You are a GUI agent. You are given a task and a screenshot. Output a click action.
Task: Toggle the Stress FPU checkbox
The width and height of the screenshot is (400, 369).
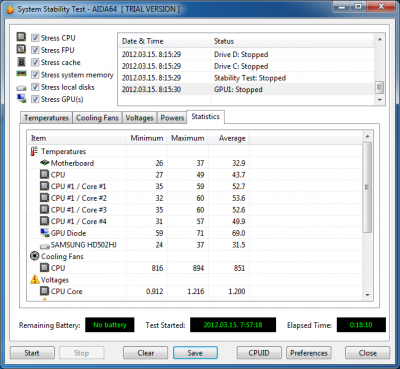(x=35, y=50)
